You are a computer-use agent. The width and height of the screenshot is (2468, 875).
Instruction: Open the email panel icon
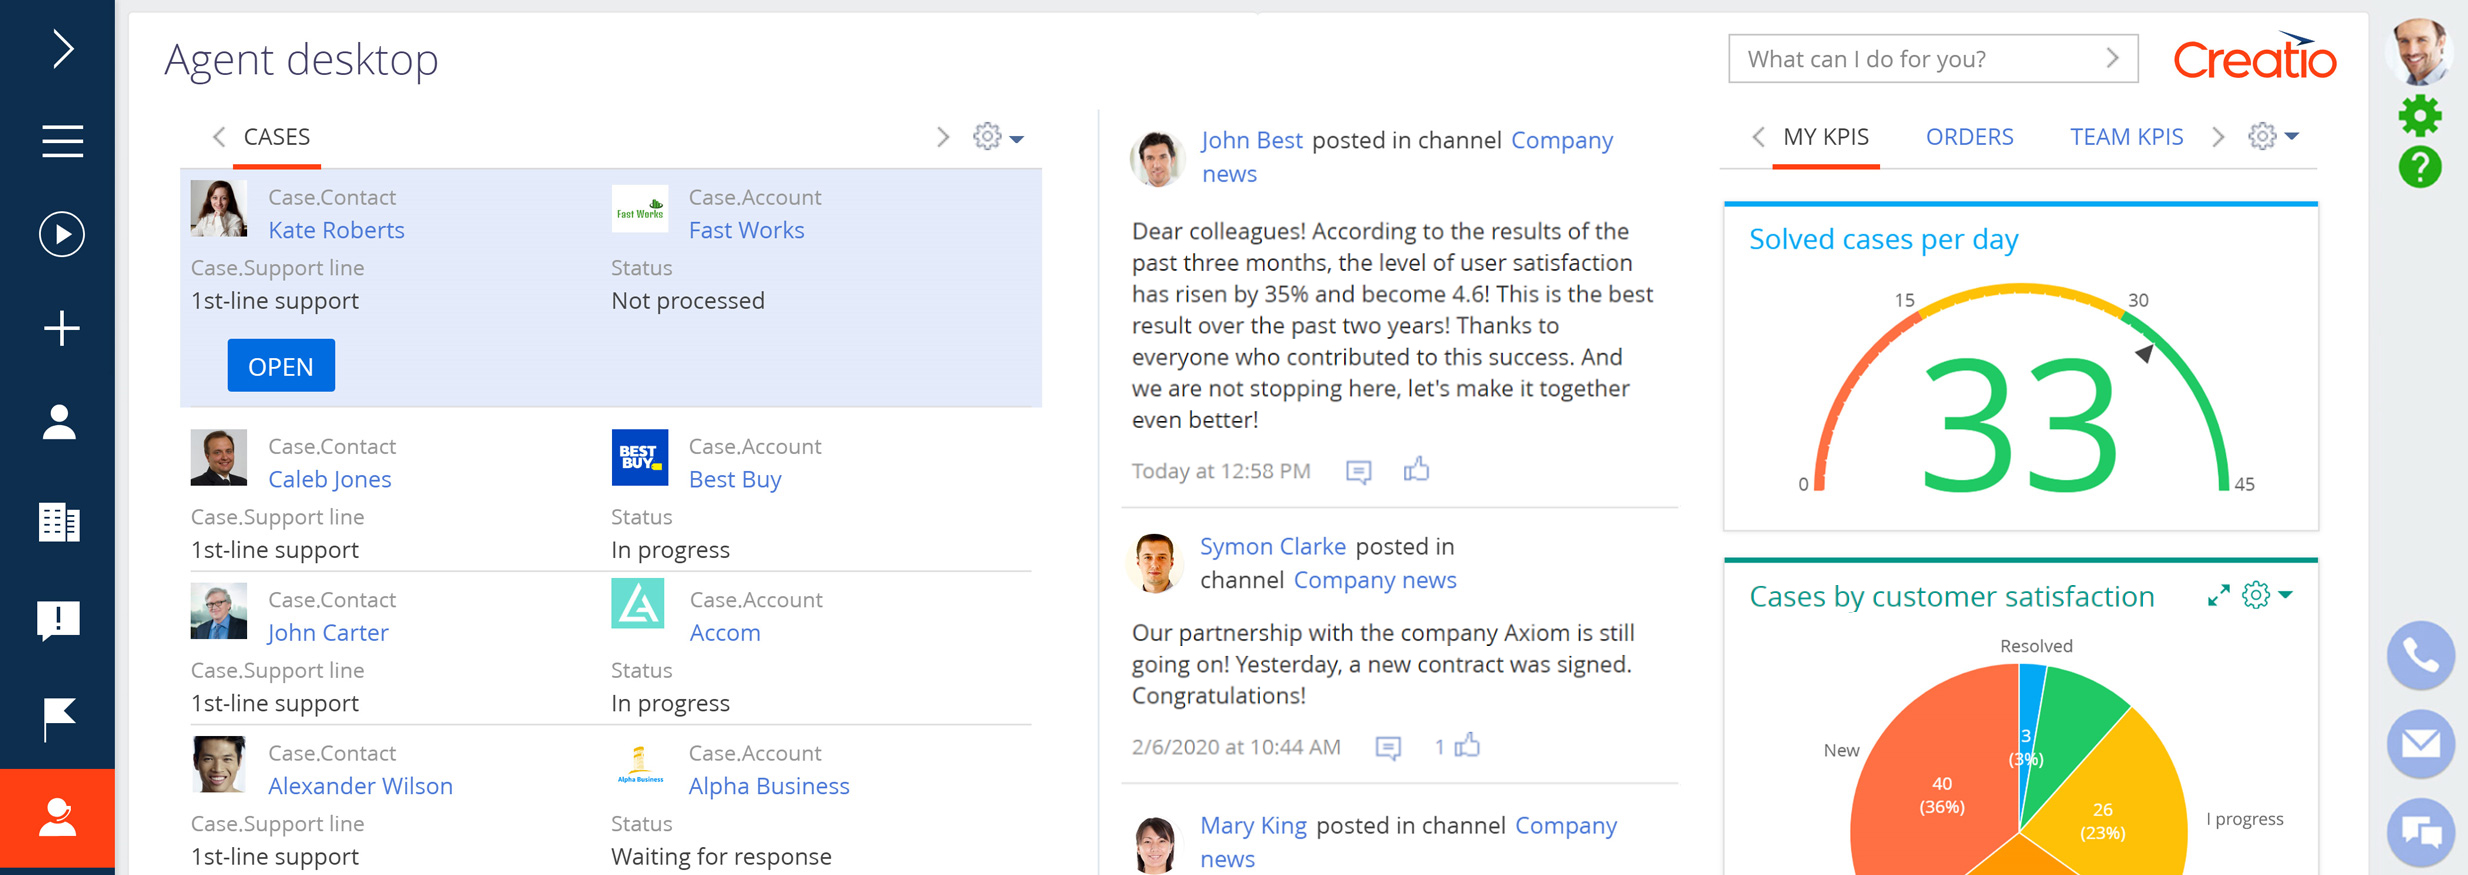(2420, 743)
